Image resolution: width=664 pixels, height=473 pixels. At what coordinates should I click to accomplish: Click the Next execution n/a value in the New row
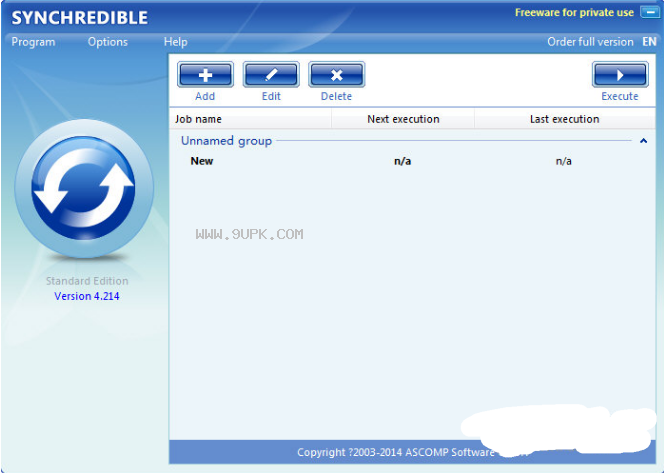(402, 161)
